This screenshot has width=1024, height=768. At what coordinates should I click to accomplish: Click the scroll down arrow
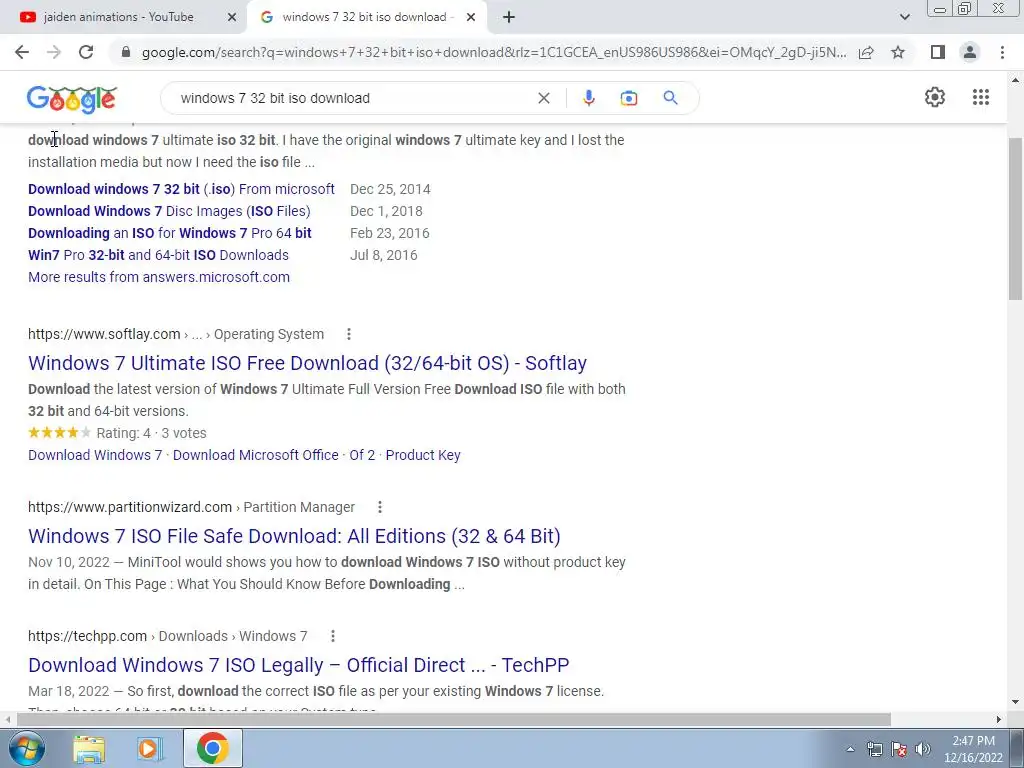[x=1015, y=702]
